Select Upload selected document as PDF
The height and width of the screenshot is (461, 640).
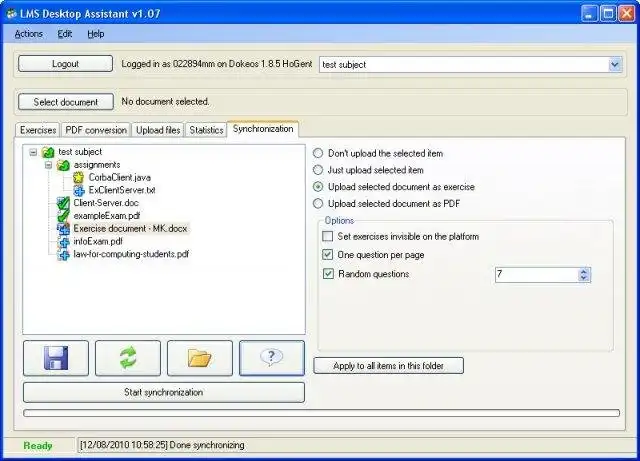tap(318, 203)
